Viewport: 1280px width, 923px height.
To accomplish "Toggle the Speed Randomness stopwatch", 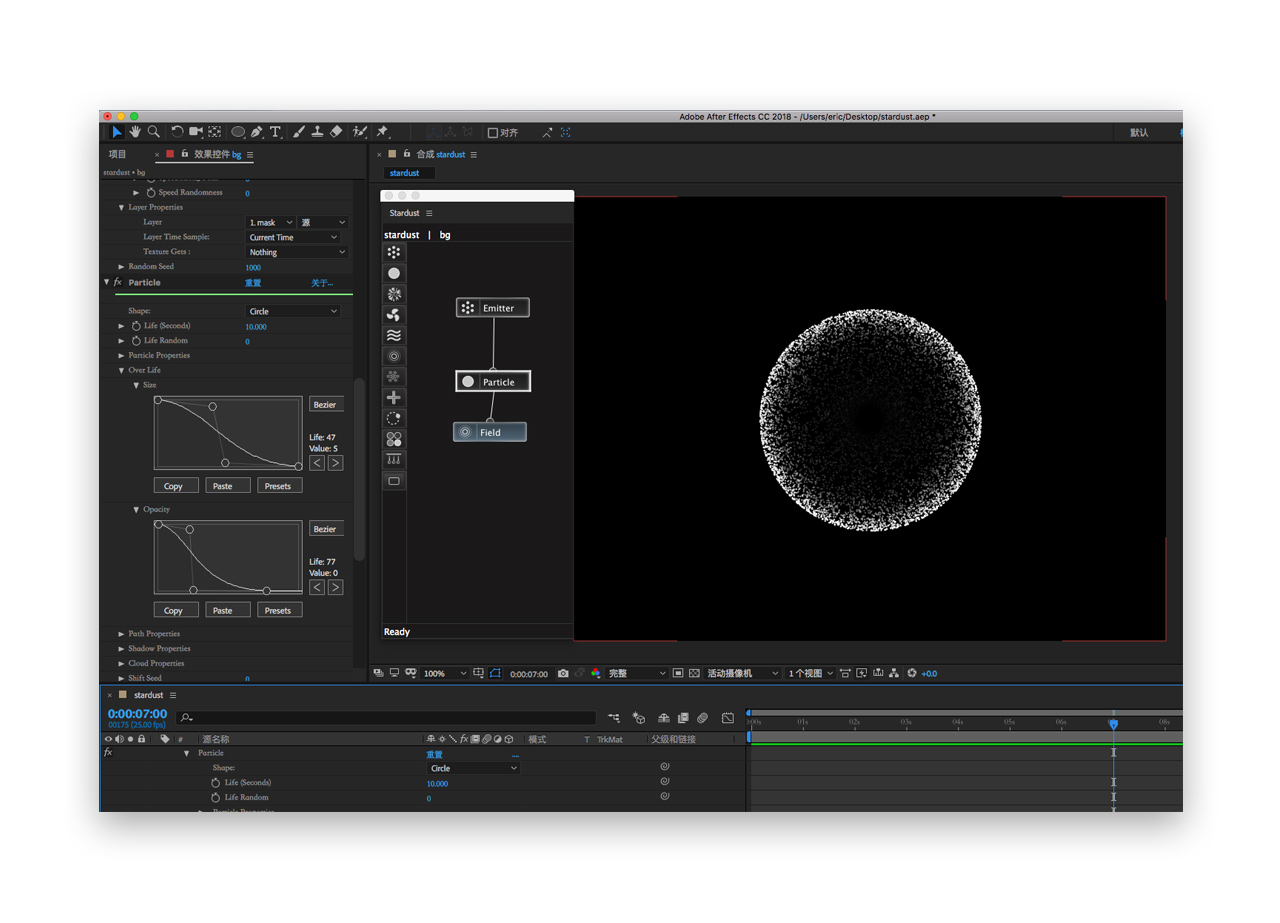I will [x=151, y=192].
